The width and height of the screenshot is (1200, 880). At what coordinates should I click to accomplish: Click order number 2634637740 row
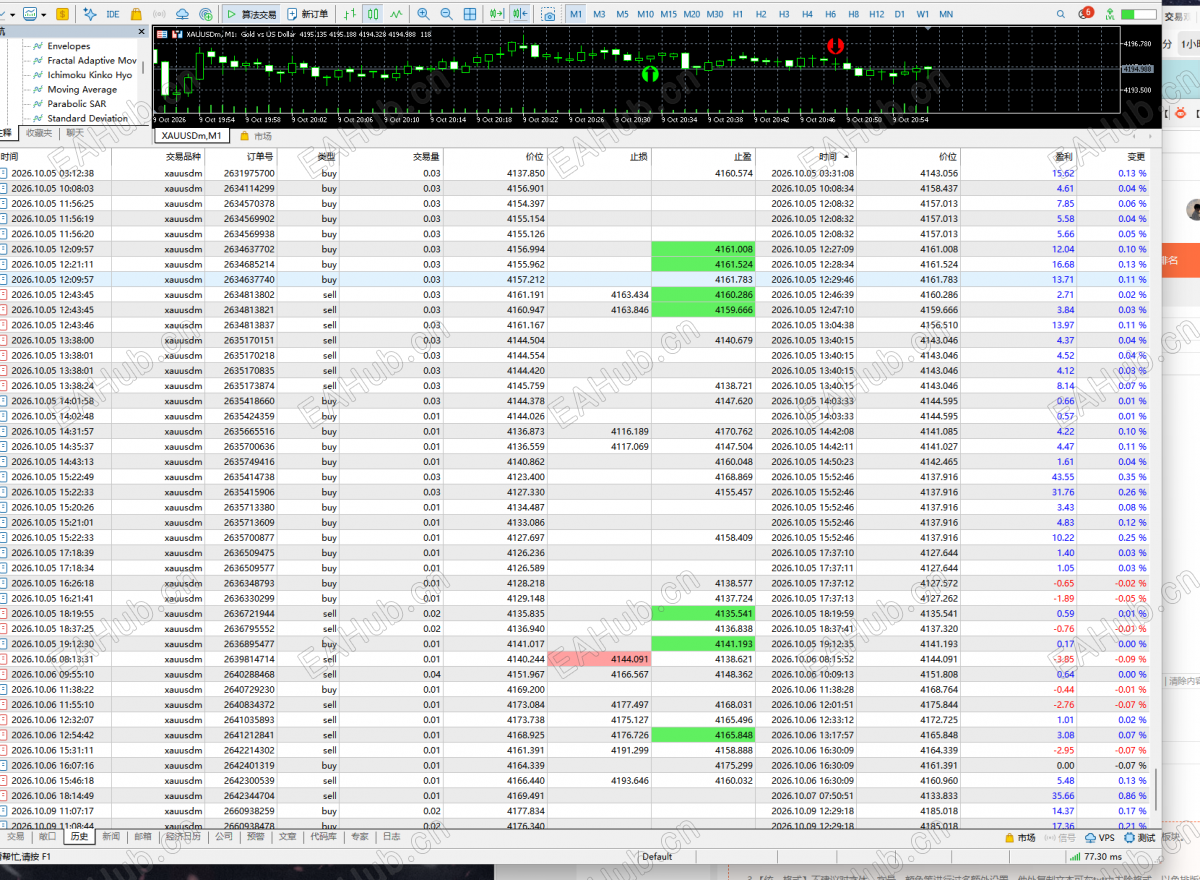point(575,279)
